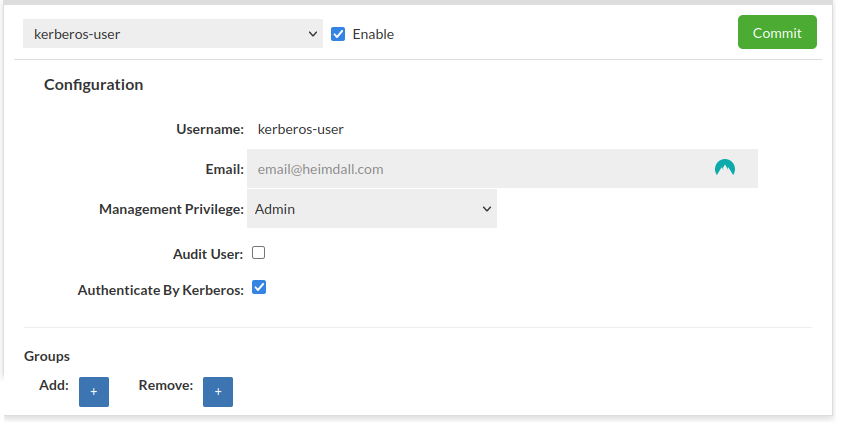
Task: Click the Authenticate By Kerberos label
Action: 160,291
